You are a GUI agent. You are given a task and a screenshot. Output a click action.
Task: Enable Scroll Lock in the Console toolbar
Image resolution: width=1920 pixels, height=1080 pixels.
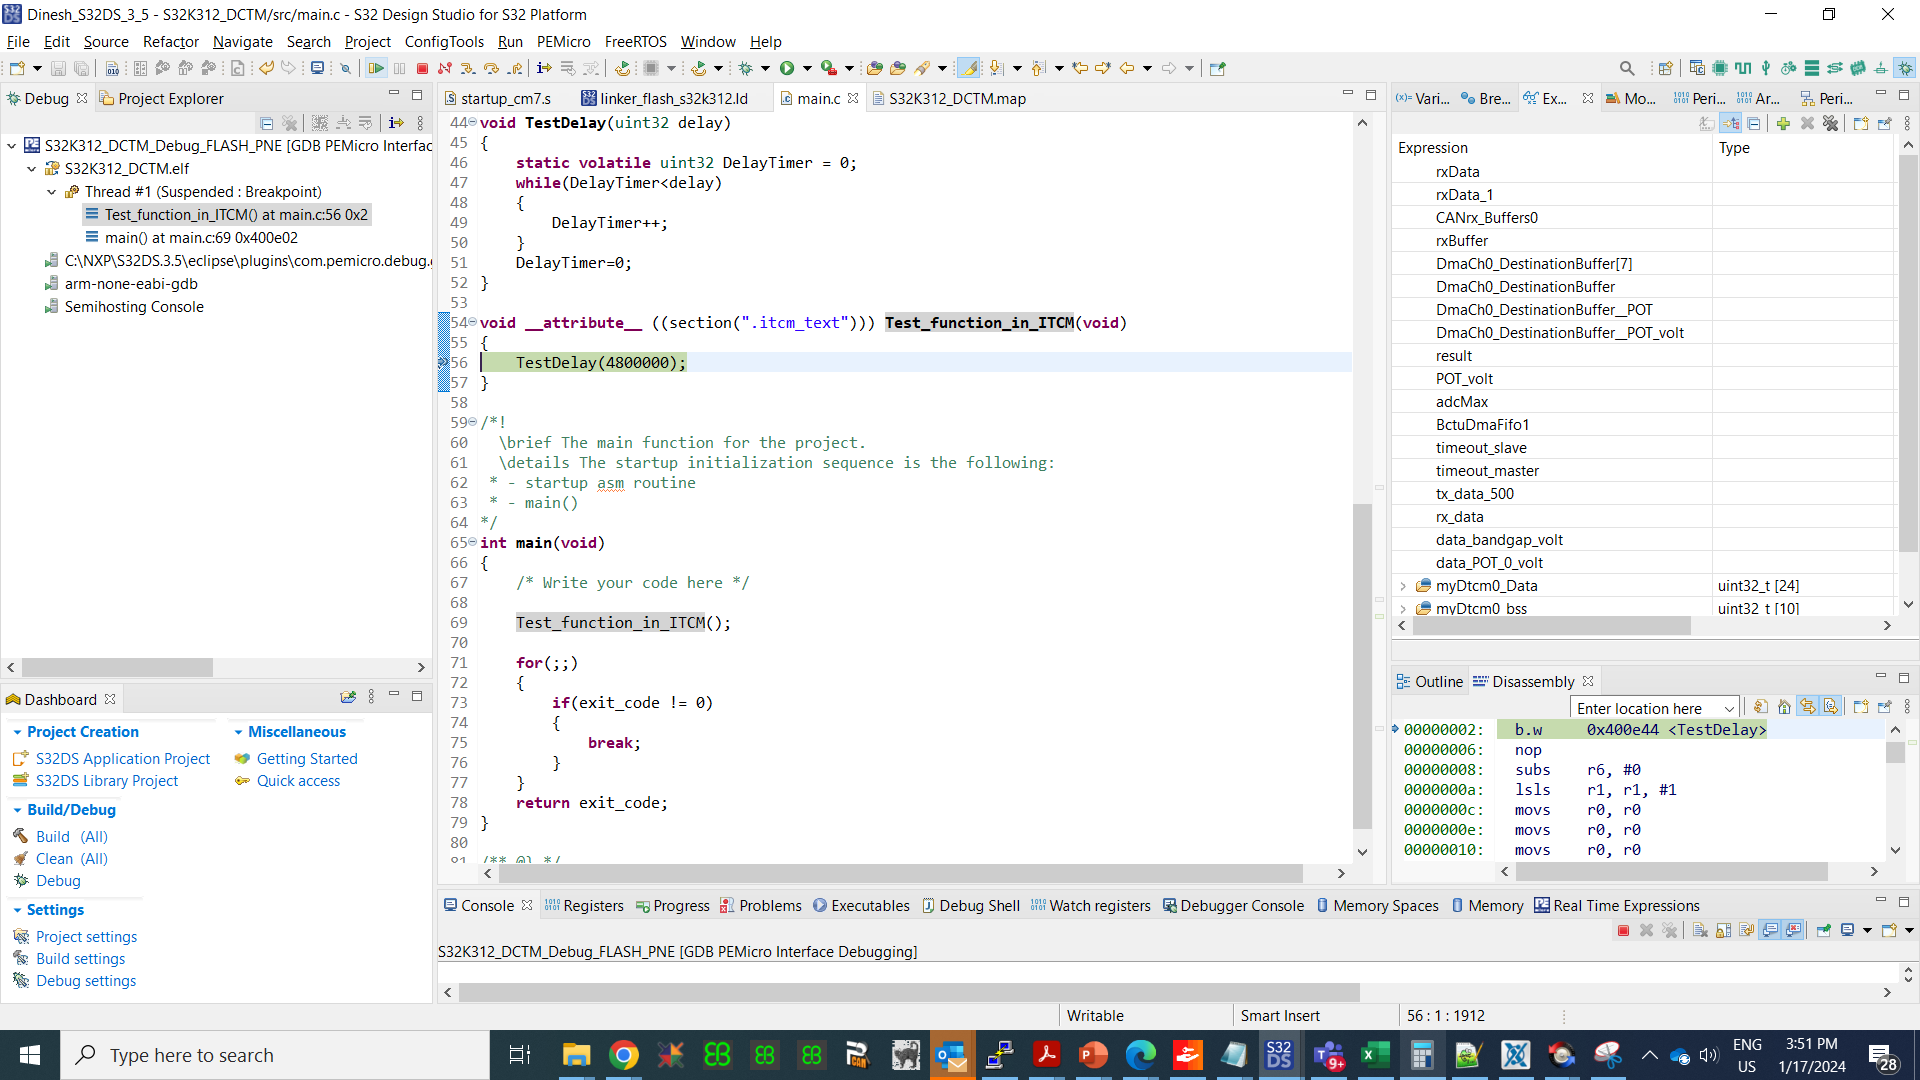pos(1723,931)
